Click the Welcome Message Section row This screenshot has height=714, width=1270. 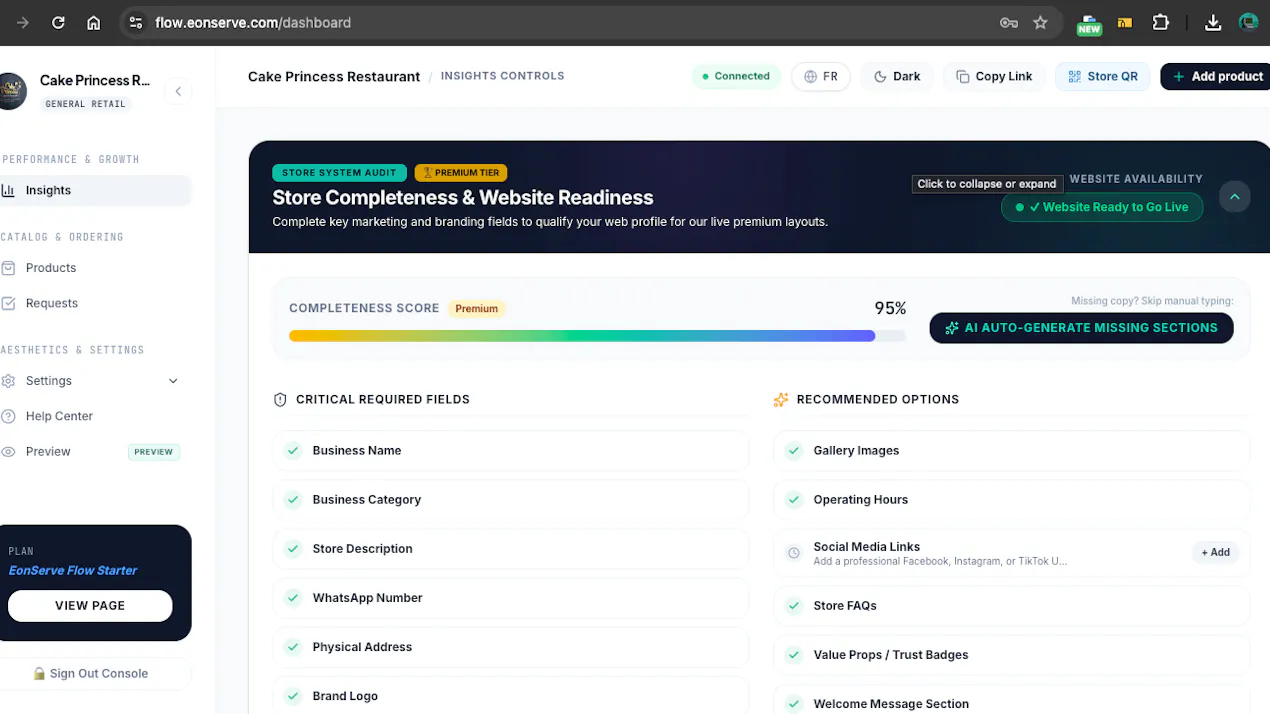click(1011, 700)
